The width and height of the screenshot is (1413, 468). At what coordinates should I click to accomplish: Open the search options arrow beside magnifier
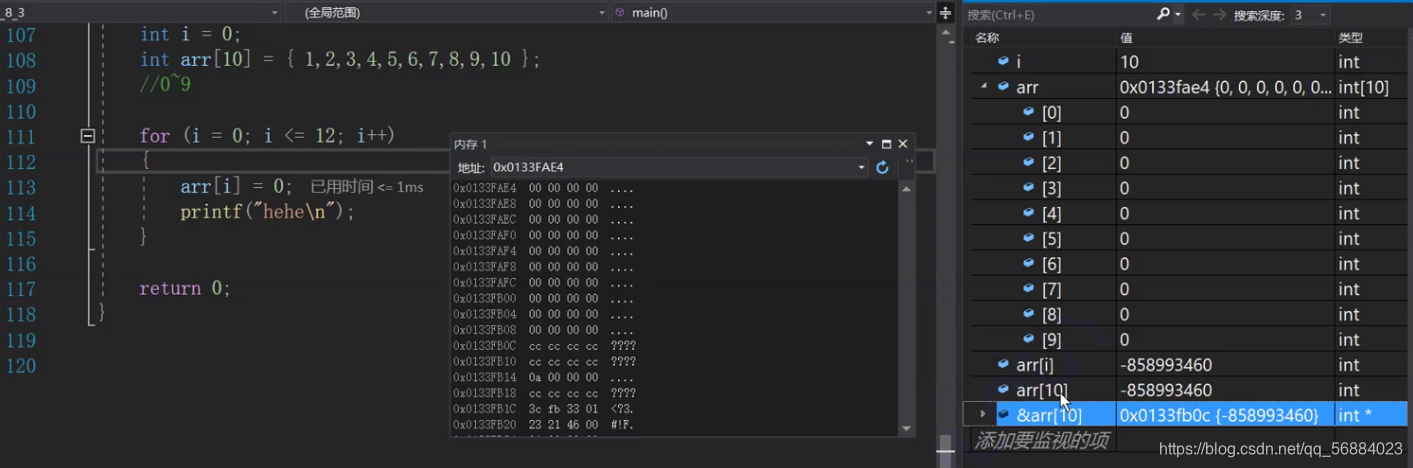[1178, 14]
